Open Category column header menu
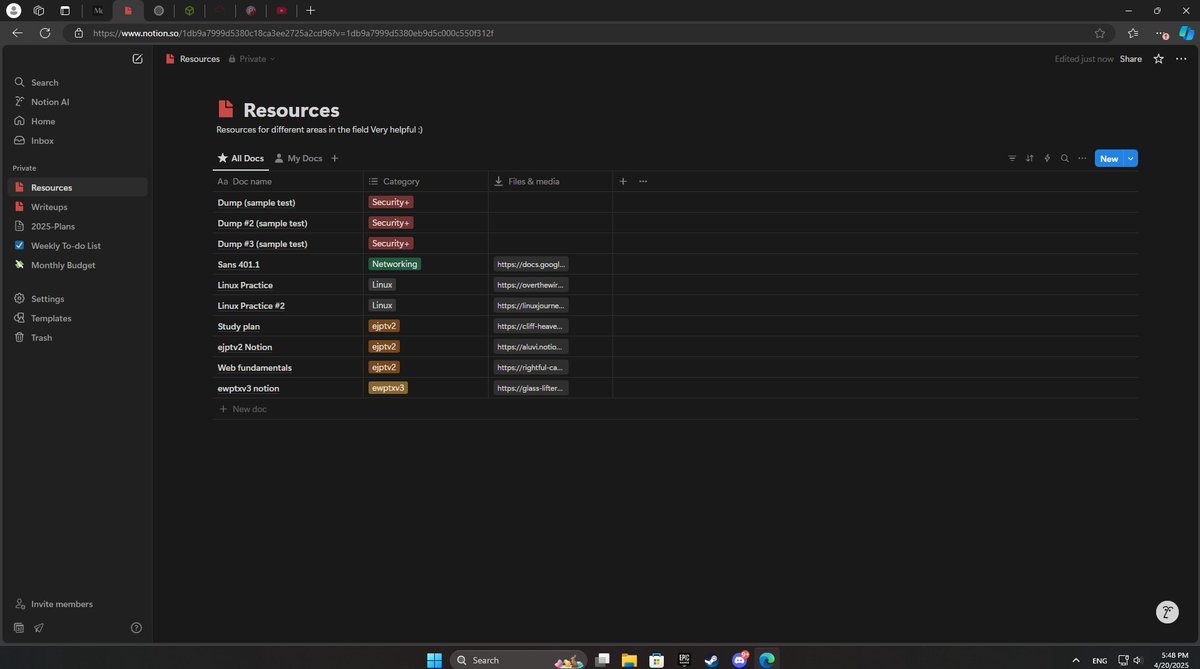1200x669 pixels. [x=425, y=181]
